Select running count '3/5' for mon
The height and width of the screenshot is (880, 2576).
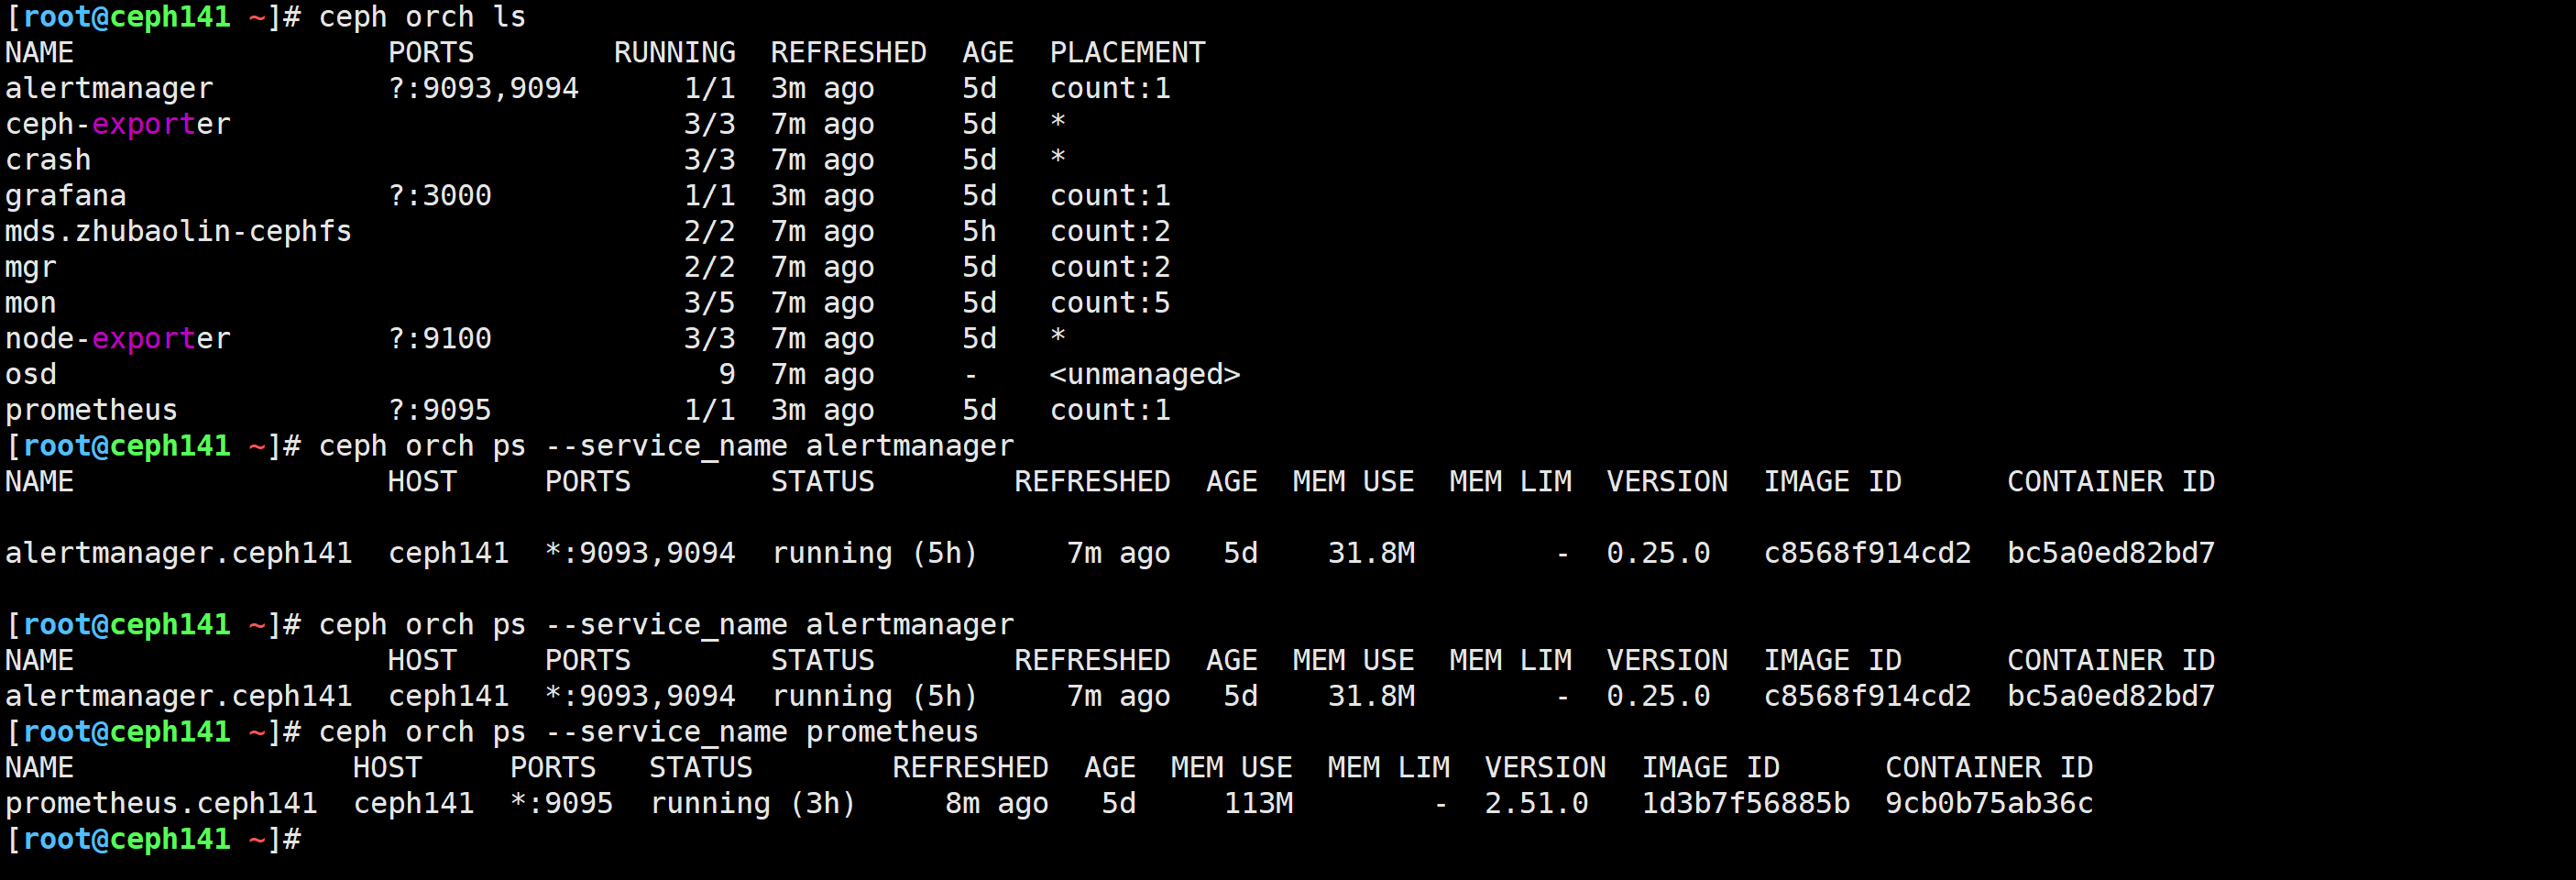pyautogui.click(x=710, y=304)
